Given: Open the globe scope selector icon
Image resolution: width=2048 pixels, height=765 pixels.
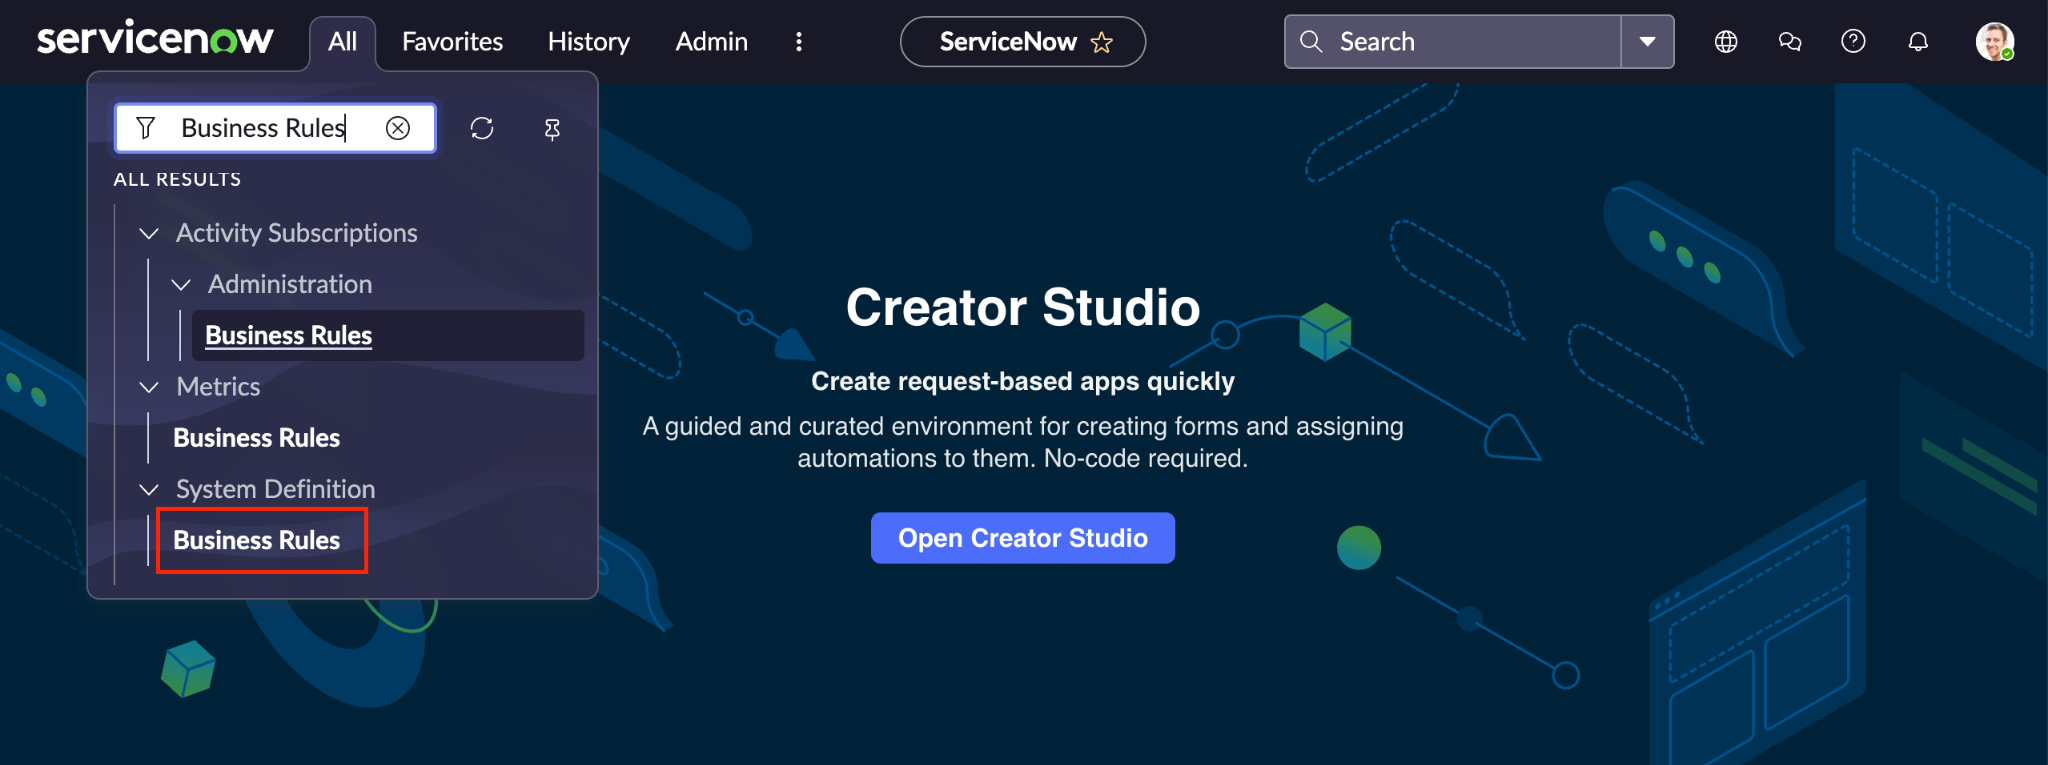Looking at the screenshot, I should 1726,42.
